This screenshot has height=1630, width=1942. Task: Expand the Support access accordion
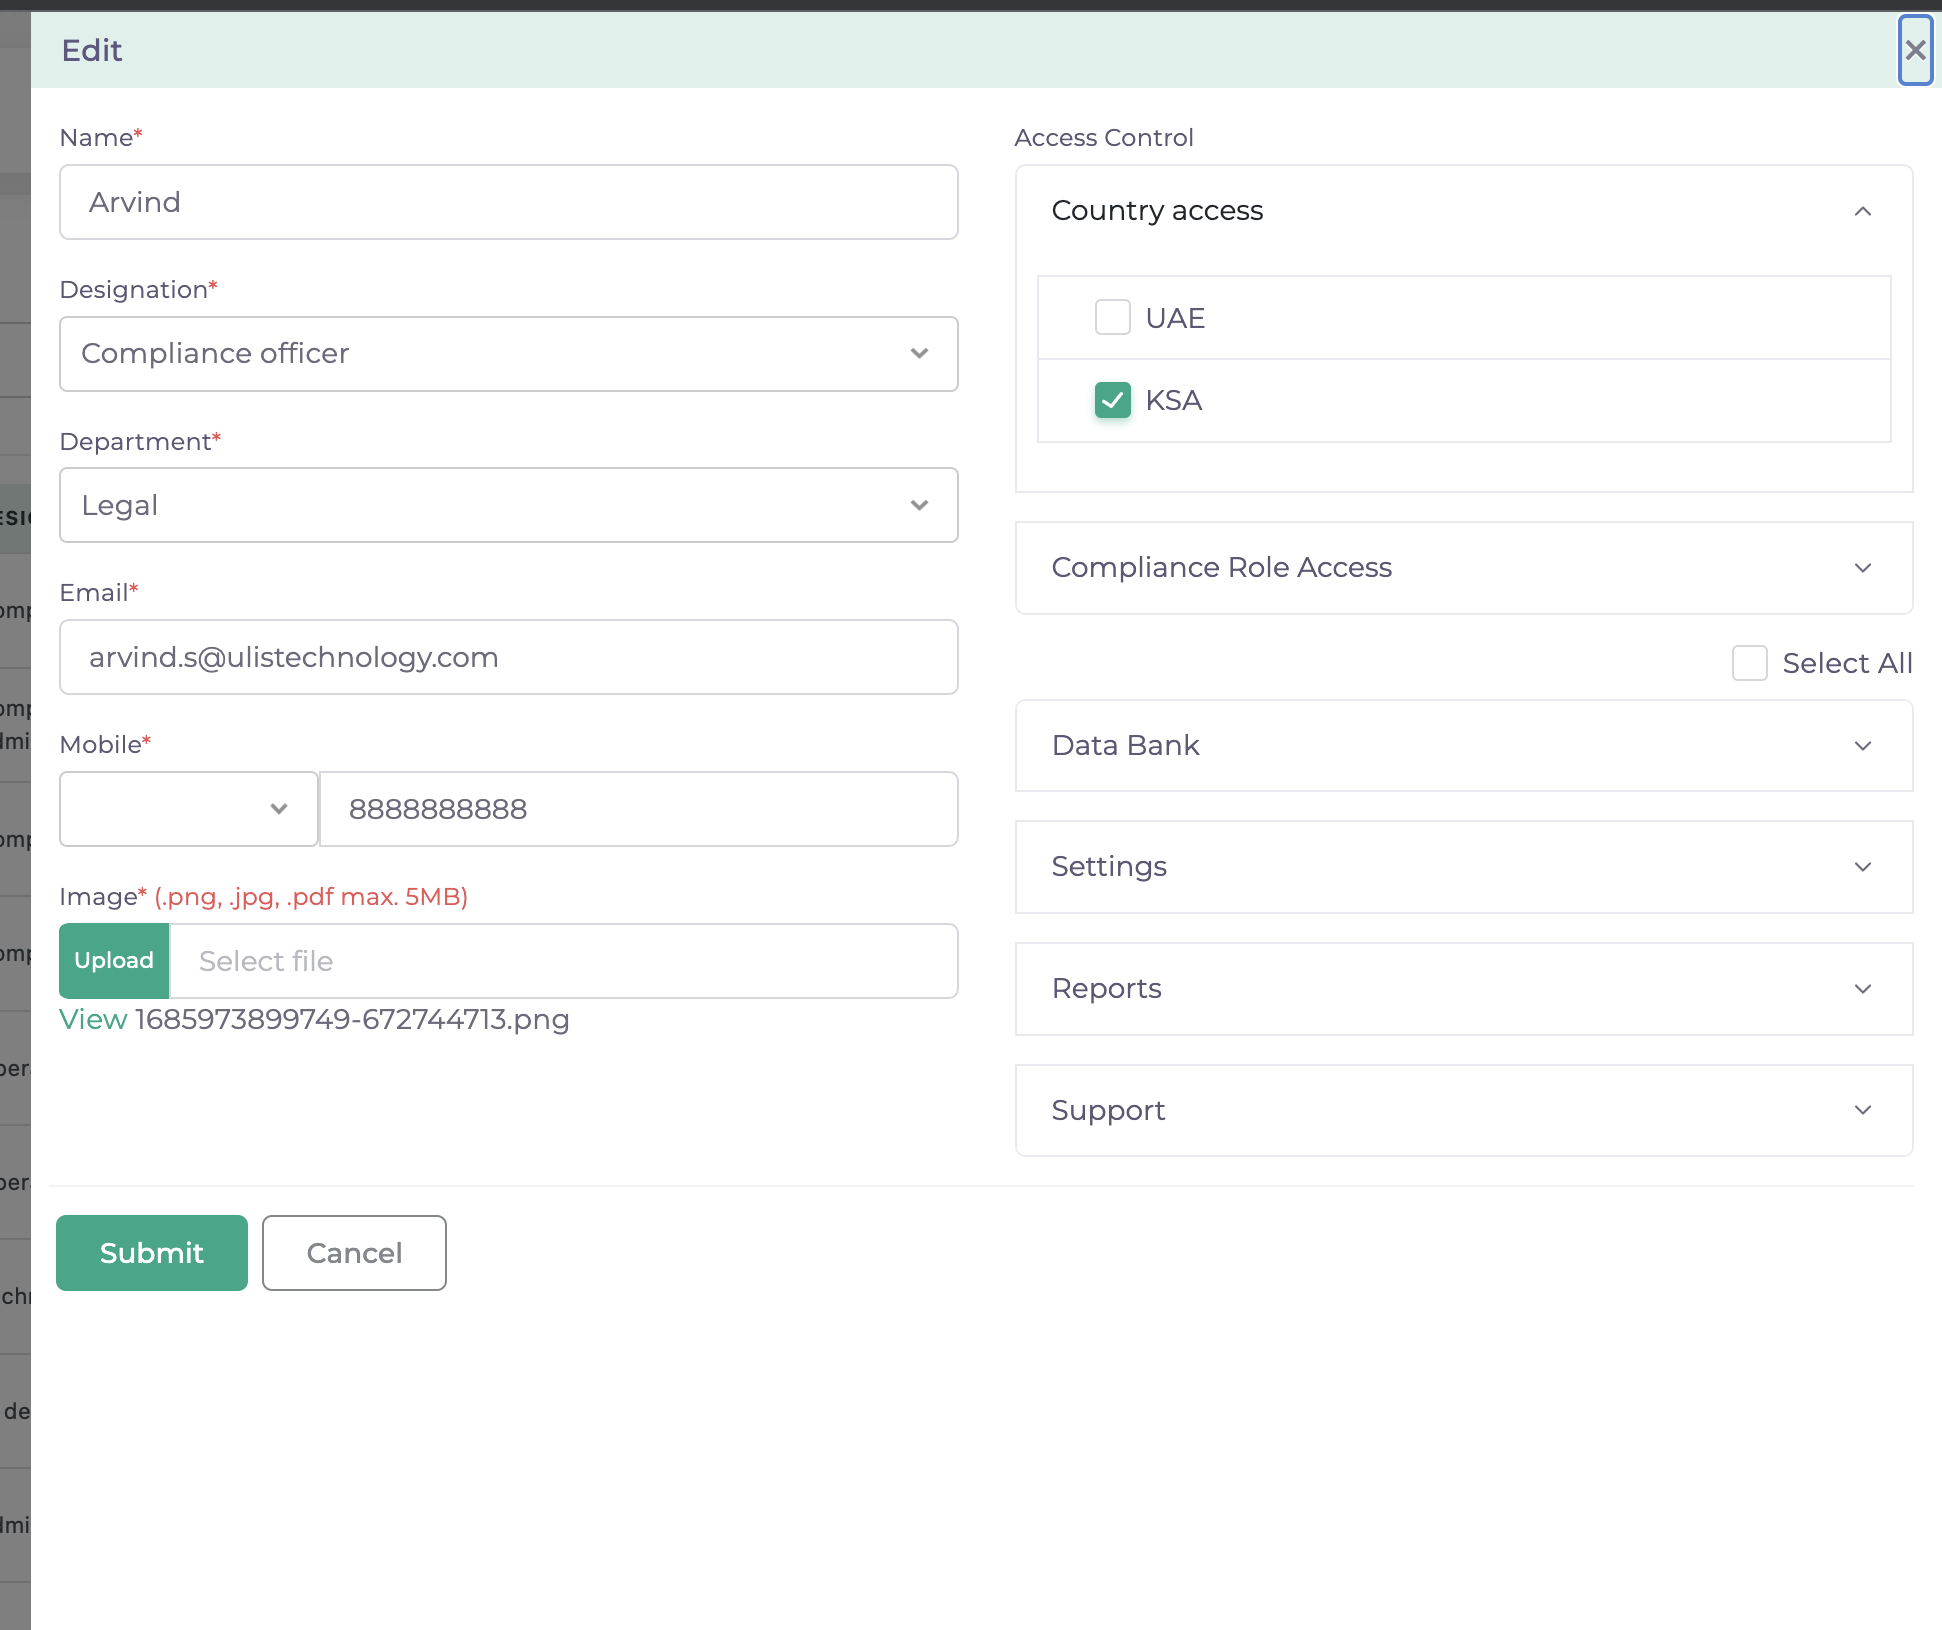(1463, 1111)
